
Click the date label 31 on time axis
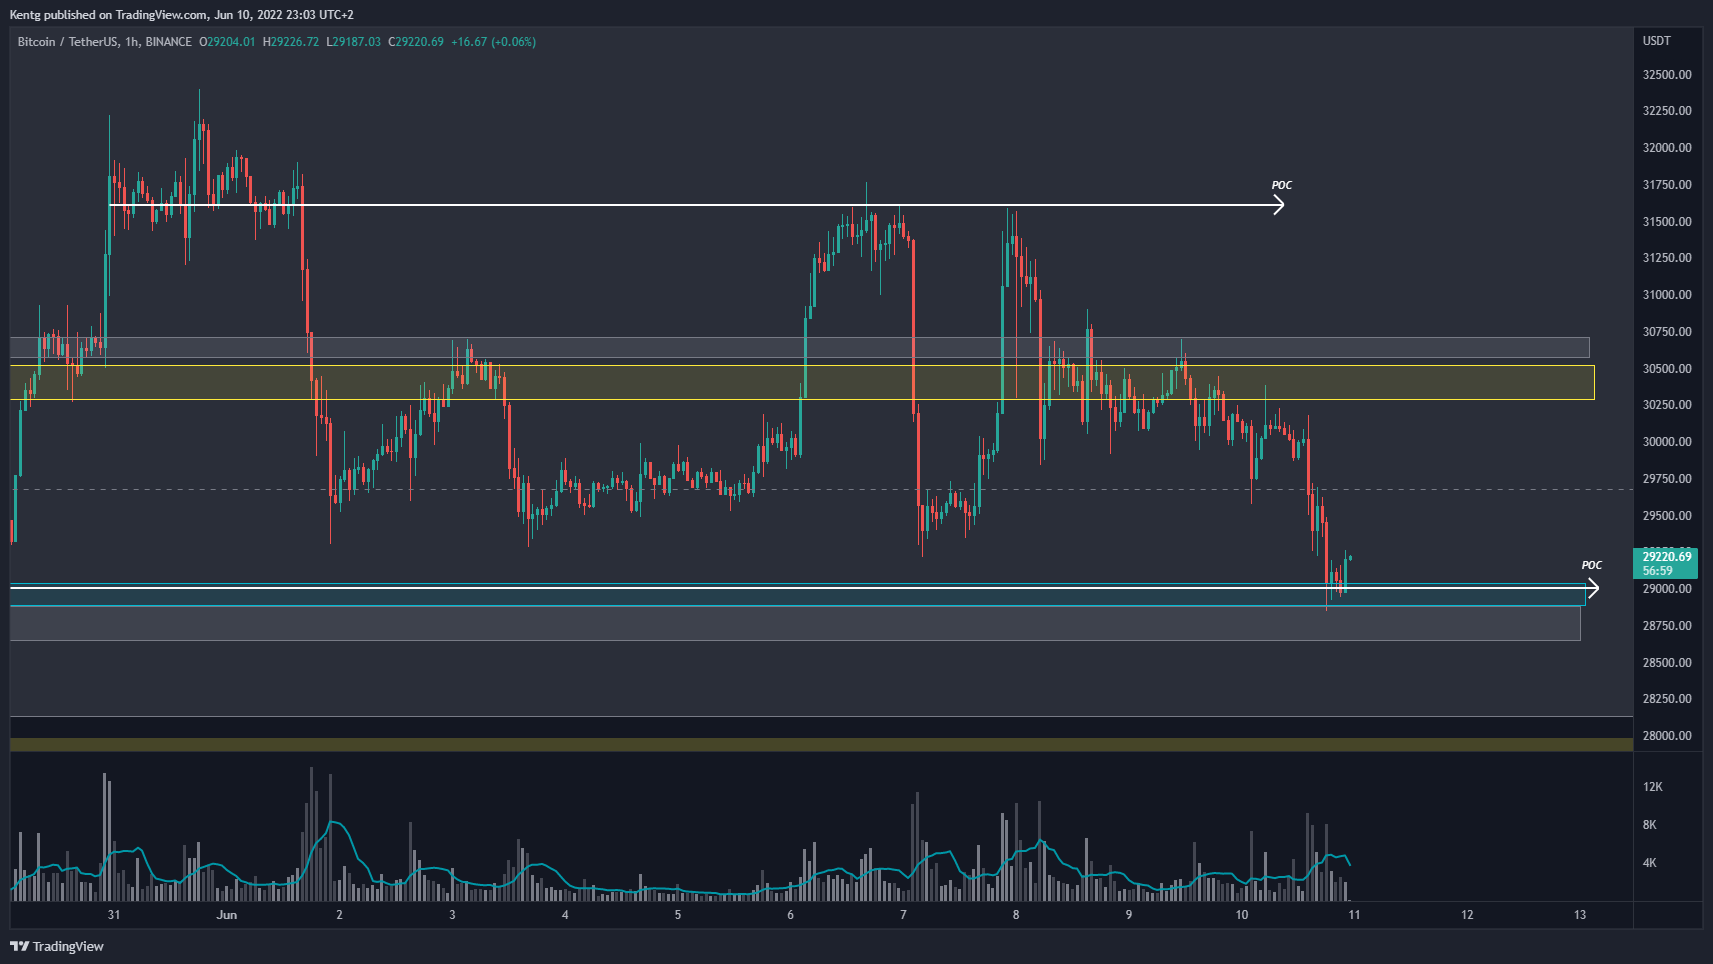(114, 915)
